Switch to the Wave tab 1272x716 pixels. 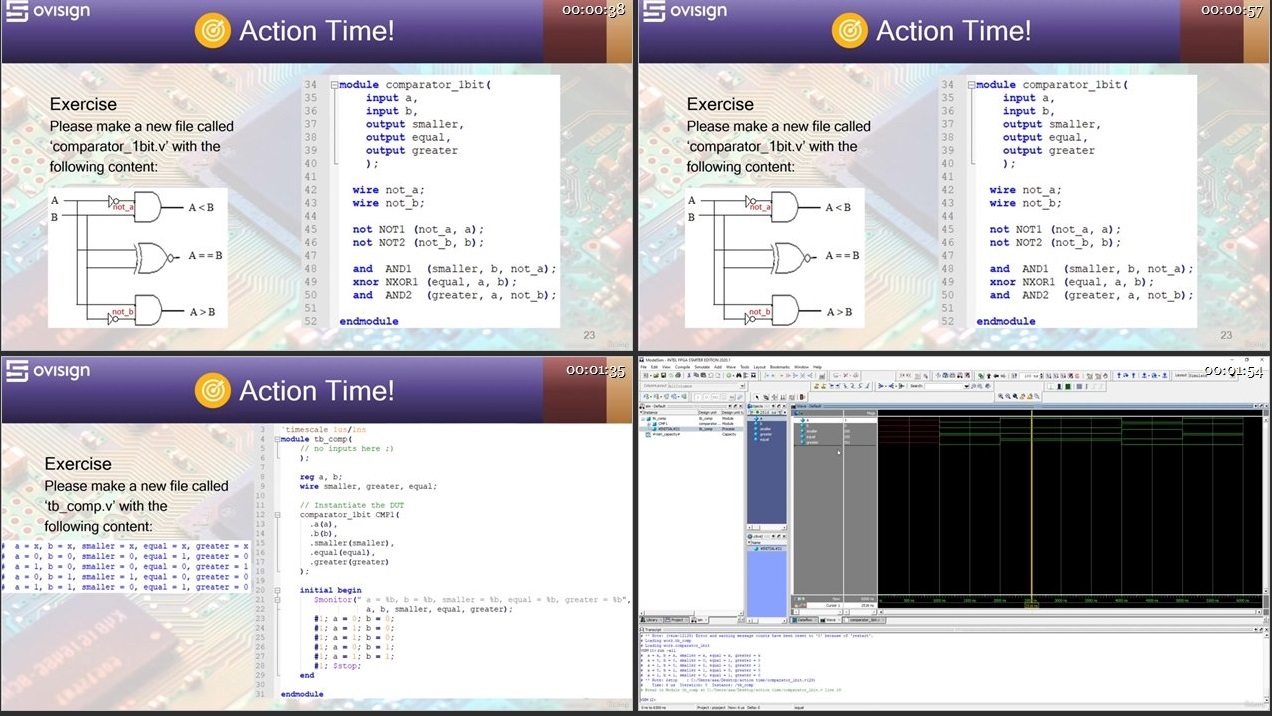(830, 620)
